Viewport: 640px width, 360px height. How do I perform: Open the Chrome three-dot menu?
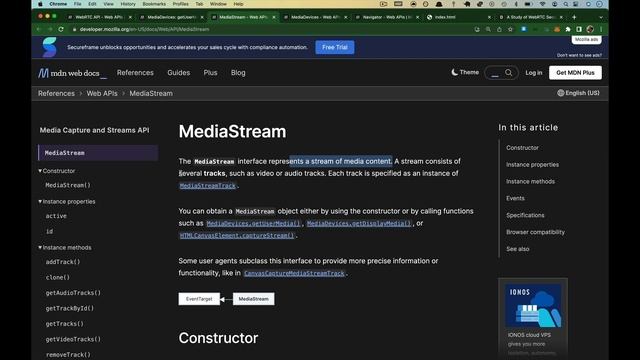point(601,29)
